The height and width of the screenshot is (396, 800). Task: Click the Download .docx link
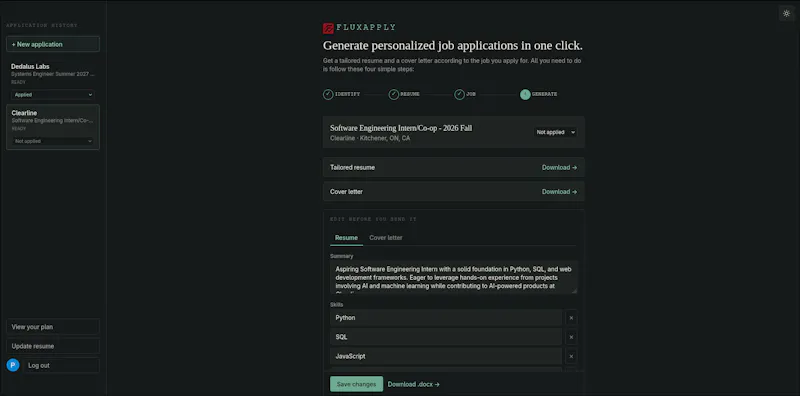413,384
